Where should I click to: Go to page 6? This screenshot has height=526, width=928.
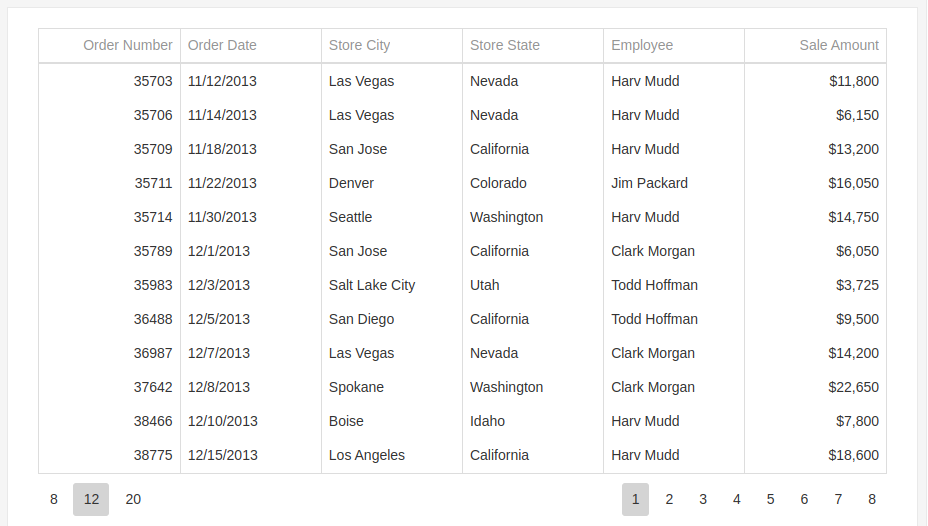point(804,499)
